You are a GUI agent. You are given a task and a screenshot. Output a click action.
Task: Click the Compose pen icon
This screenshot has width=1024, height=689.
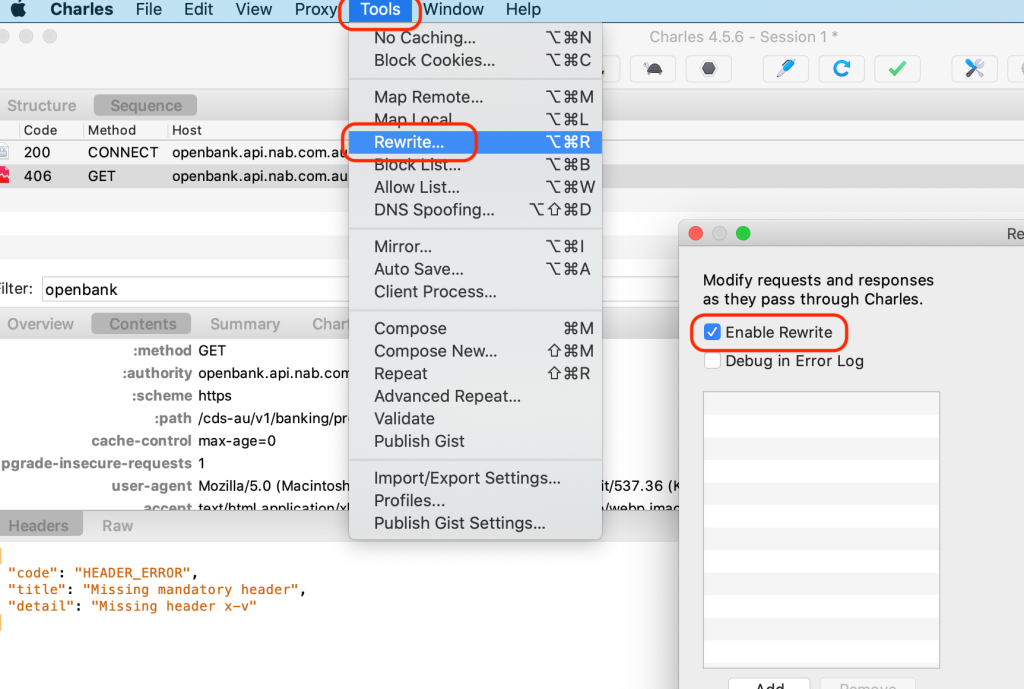click(786, 68)
